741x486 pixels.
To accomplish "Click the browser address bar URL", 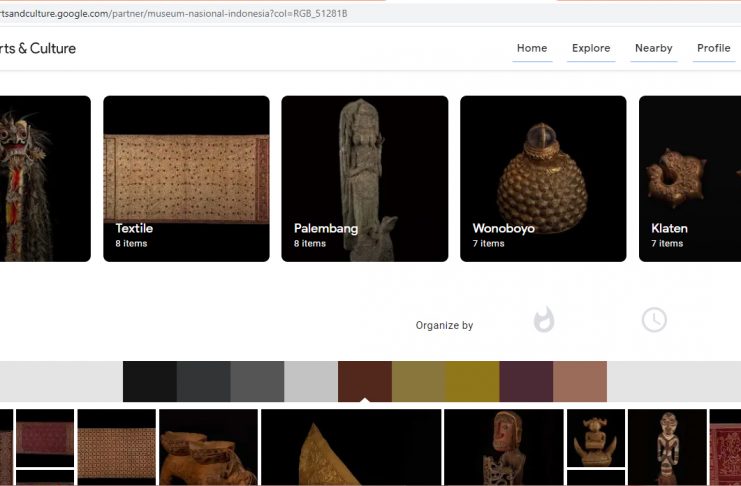I will (173, 14).
